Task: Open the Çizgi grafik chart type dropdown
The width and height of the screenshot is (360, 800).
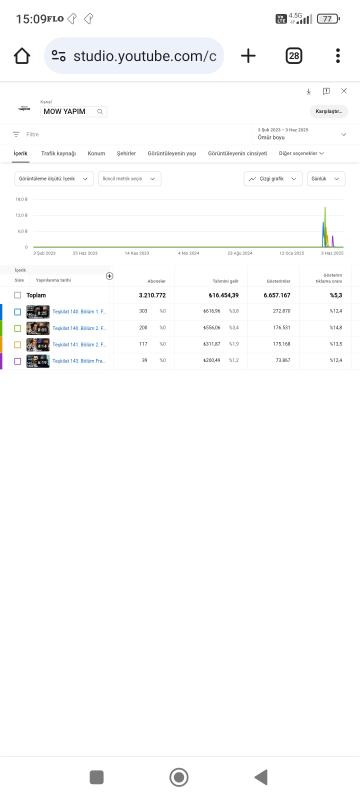Action: click(x=273, y=179)
